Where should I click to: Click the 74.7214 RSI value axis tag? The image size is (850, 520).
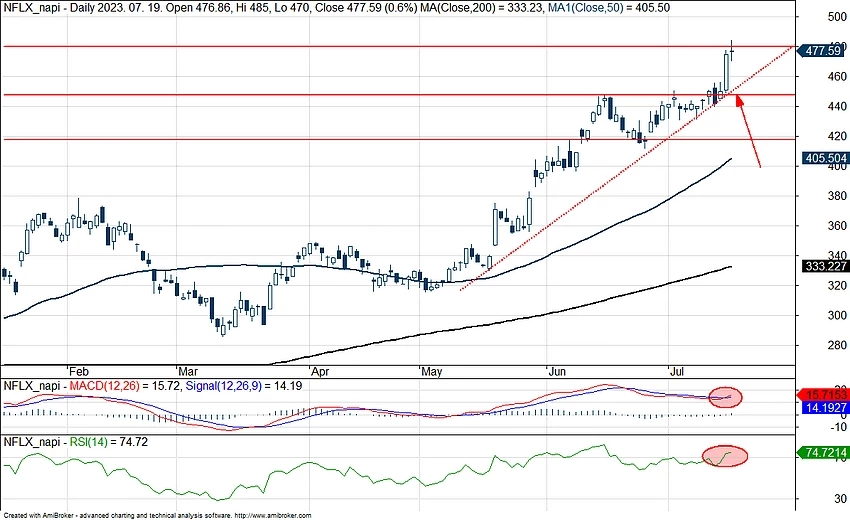coord(824,453)
